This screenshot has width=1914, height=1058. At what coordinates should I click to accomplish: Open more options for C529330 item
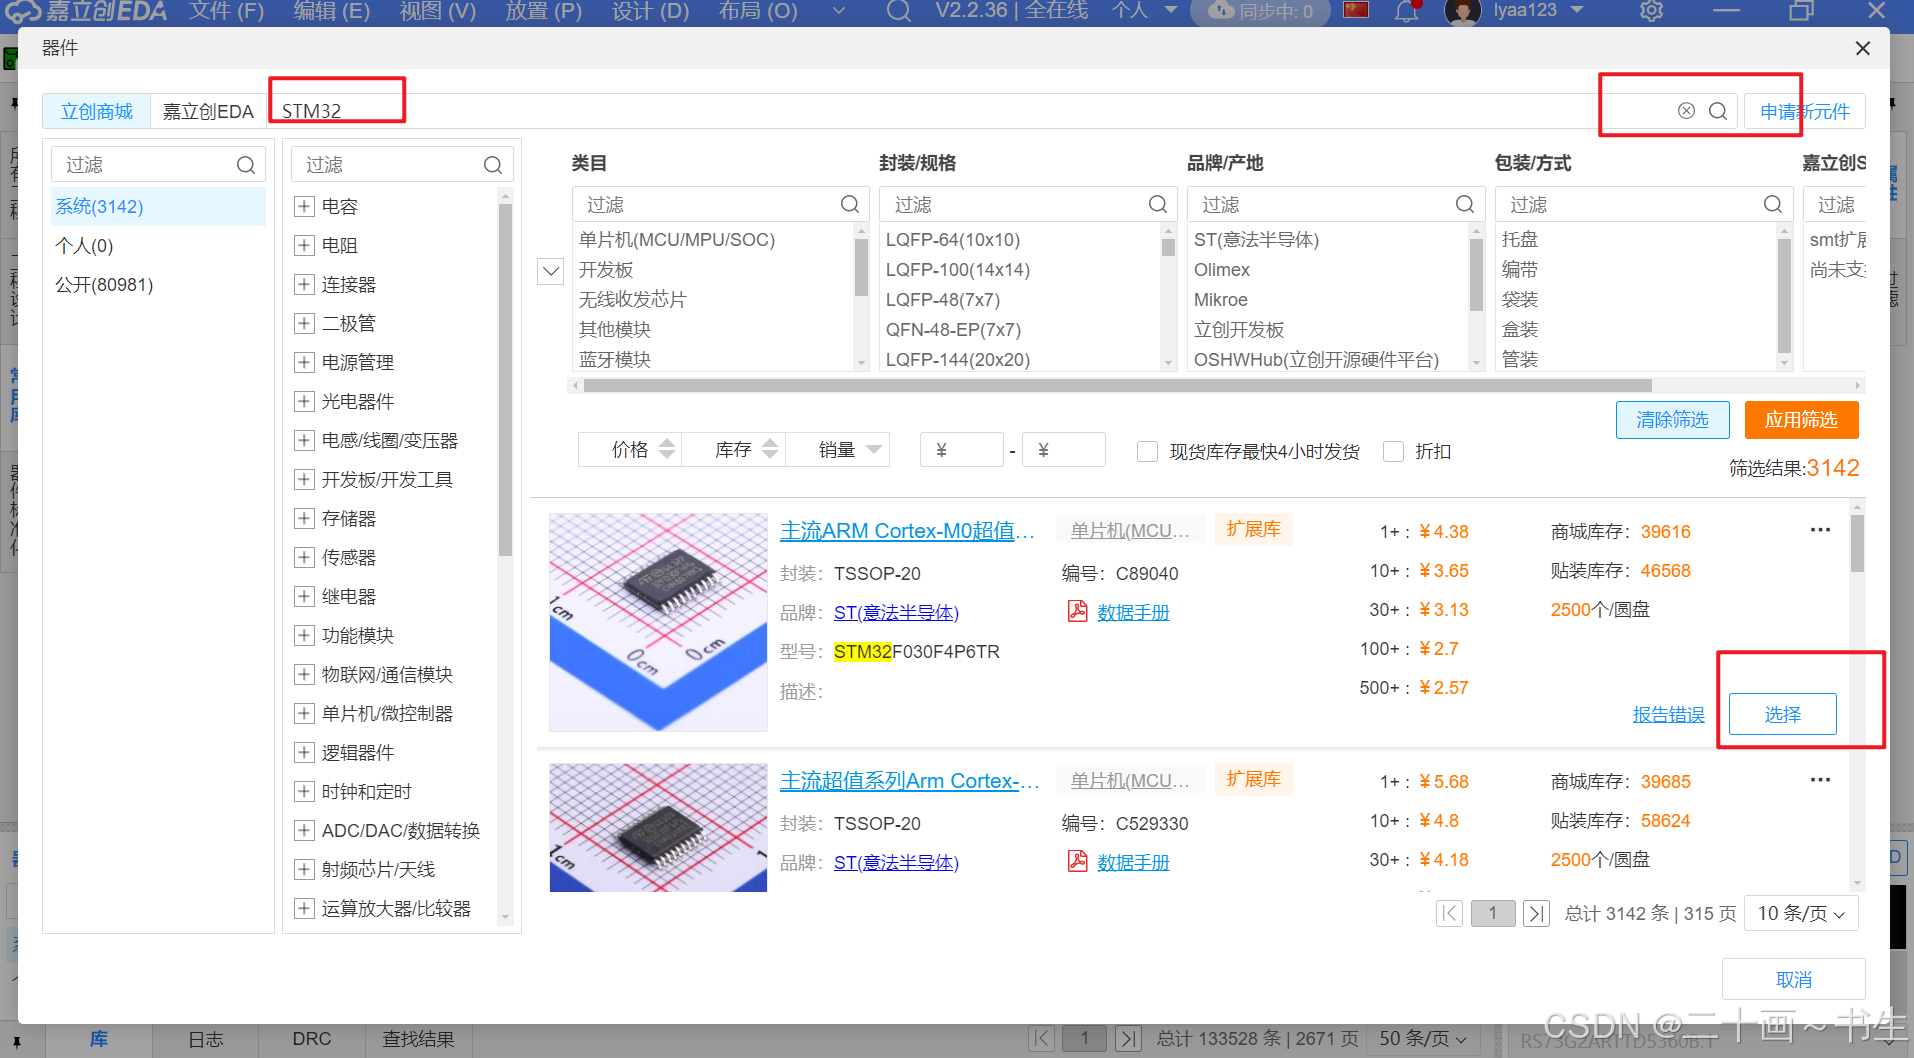[1820, 780]
